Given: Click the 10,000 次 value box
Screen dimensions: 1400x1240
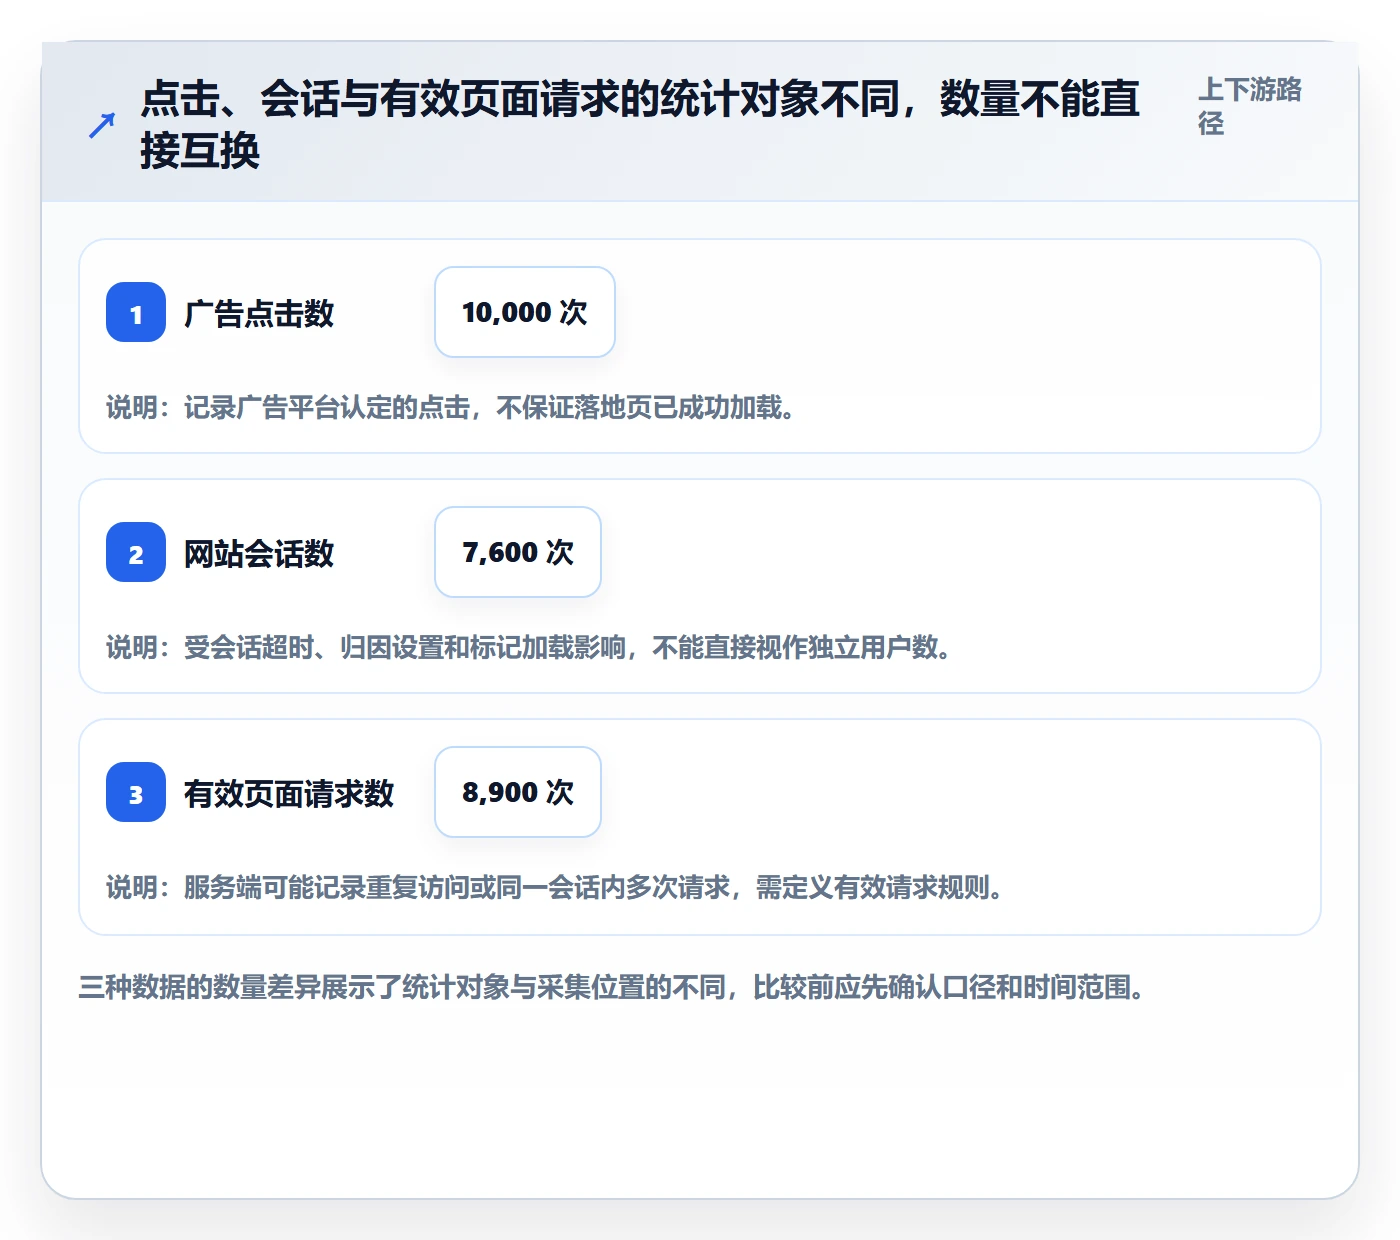Looking at the screenshot, I should 525,312.
